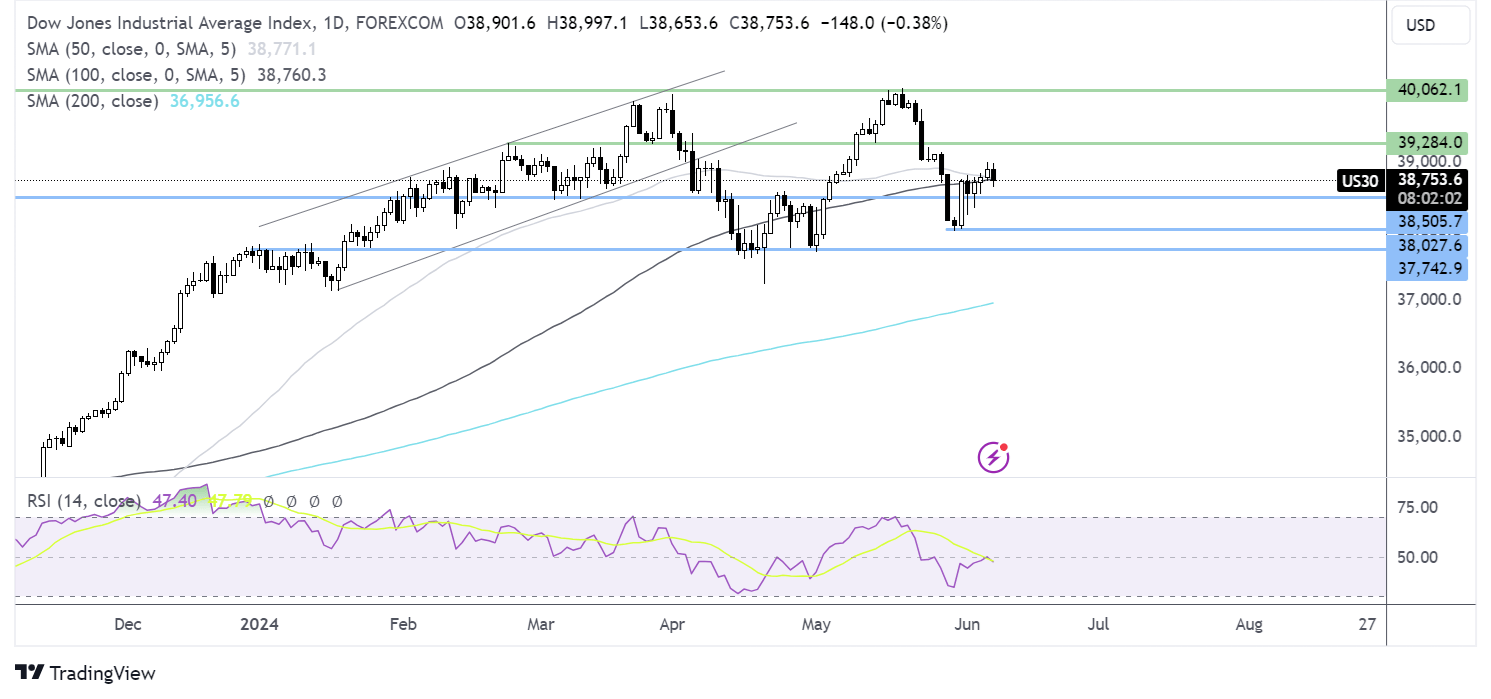Click the 35,000.0 price axis value
Viewport: 1491px width, 699px height.
pos(1431,436)
